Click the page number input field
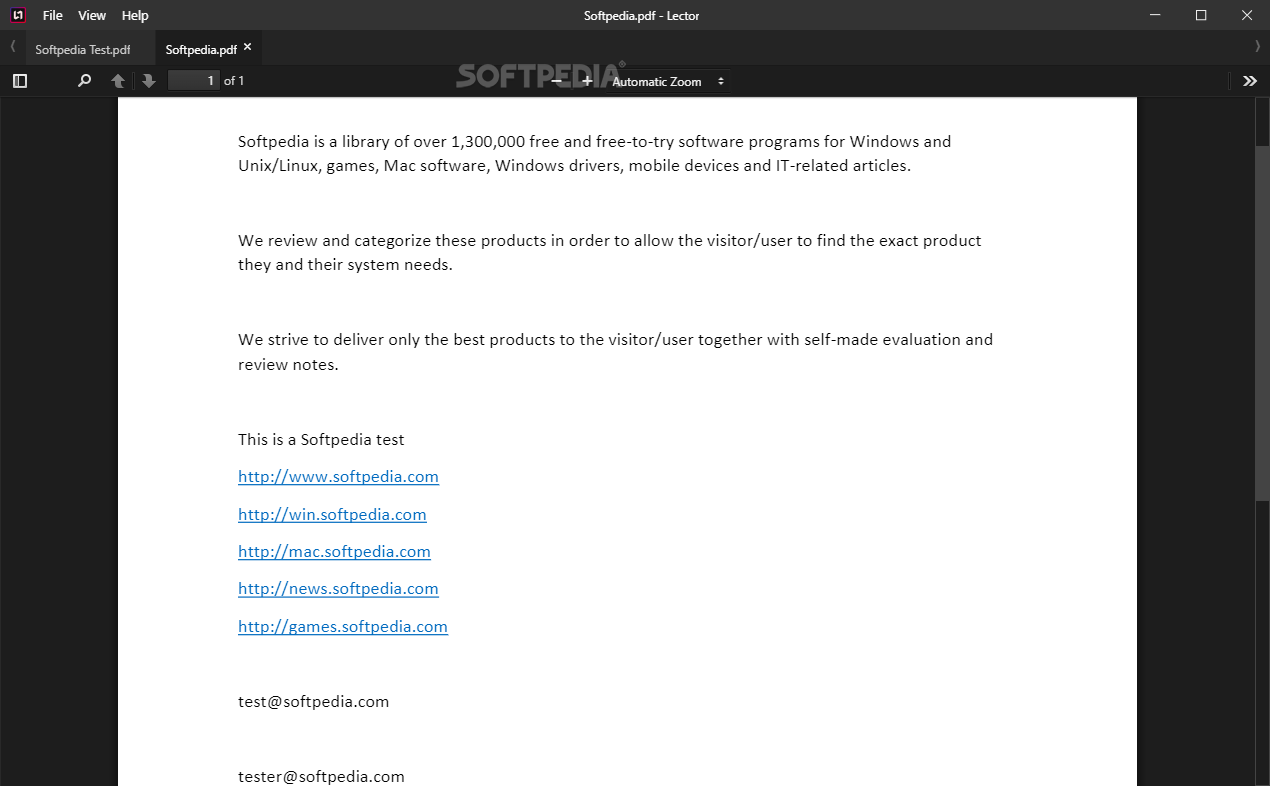 click(193, 81)
